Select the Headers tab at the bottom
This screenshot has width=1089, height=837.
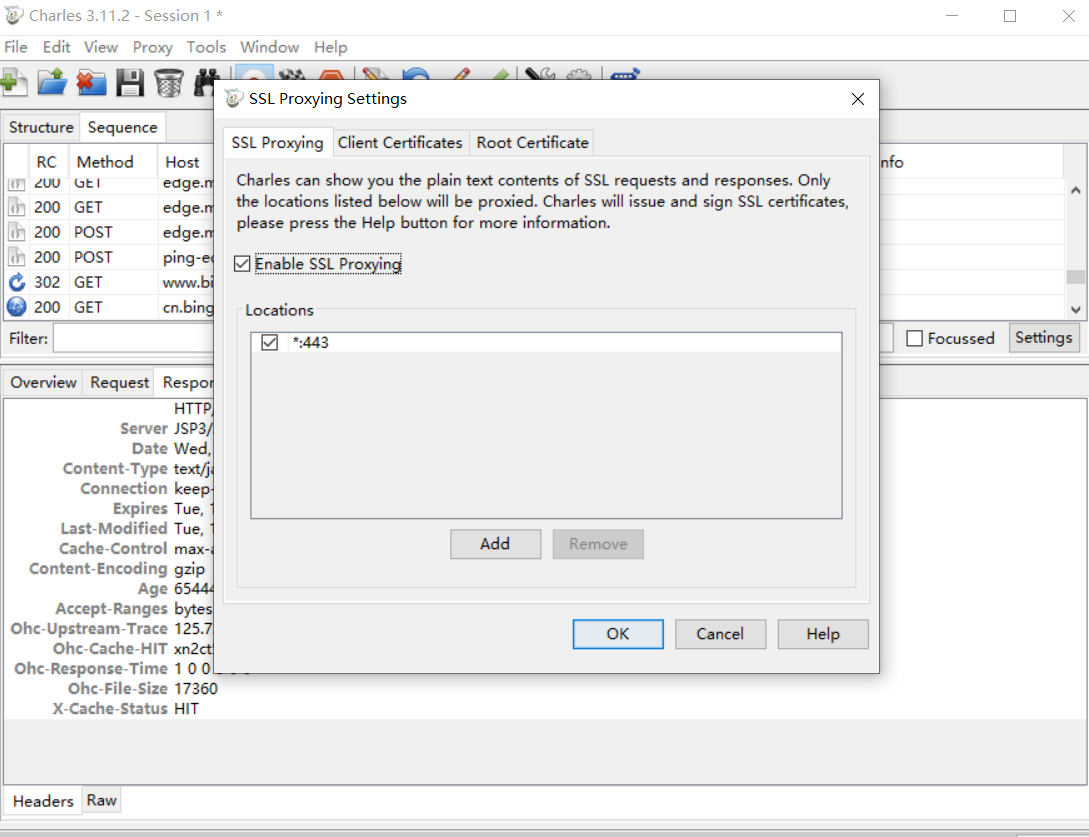(x=43, y=801)
